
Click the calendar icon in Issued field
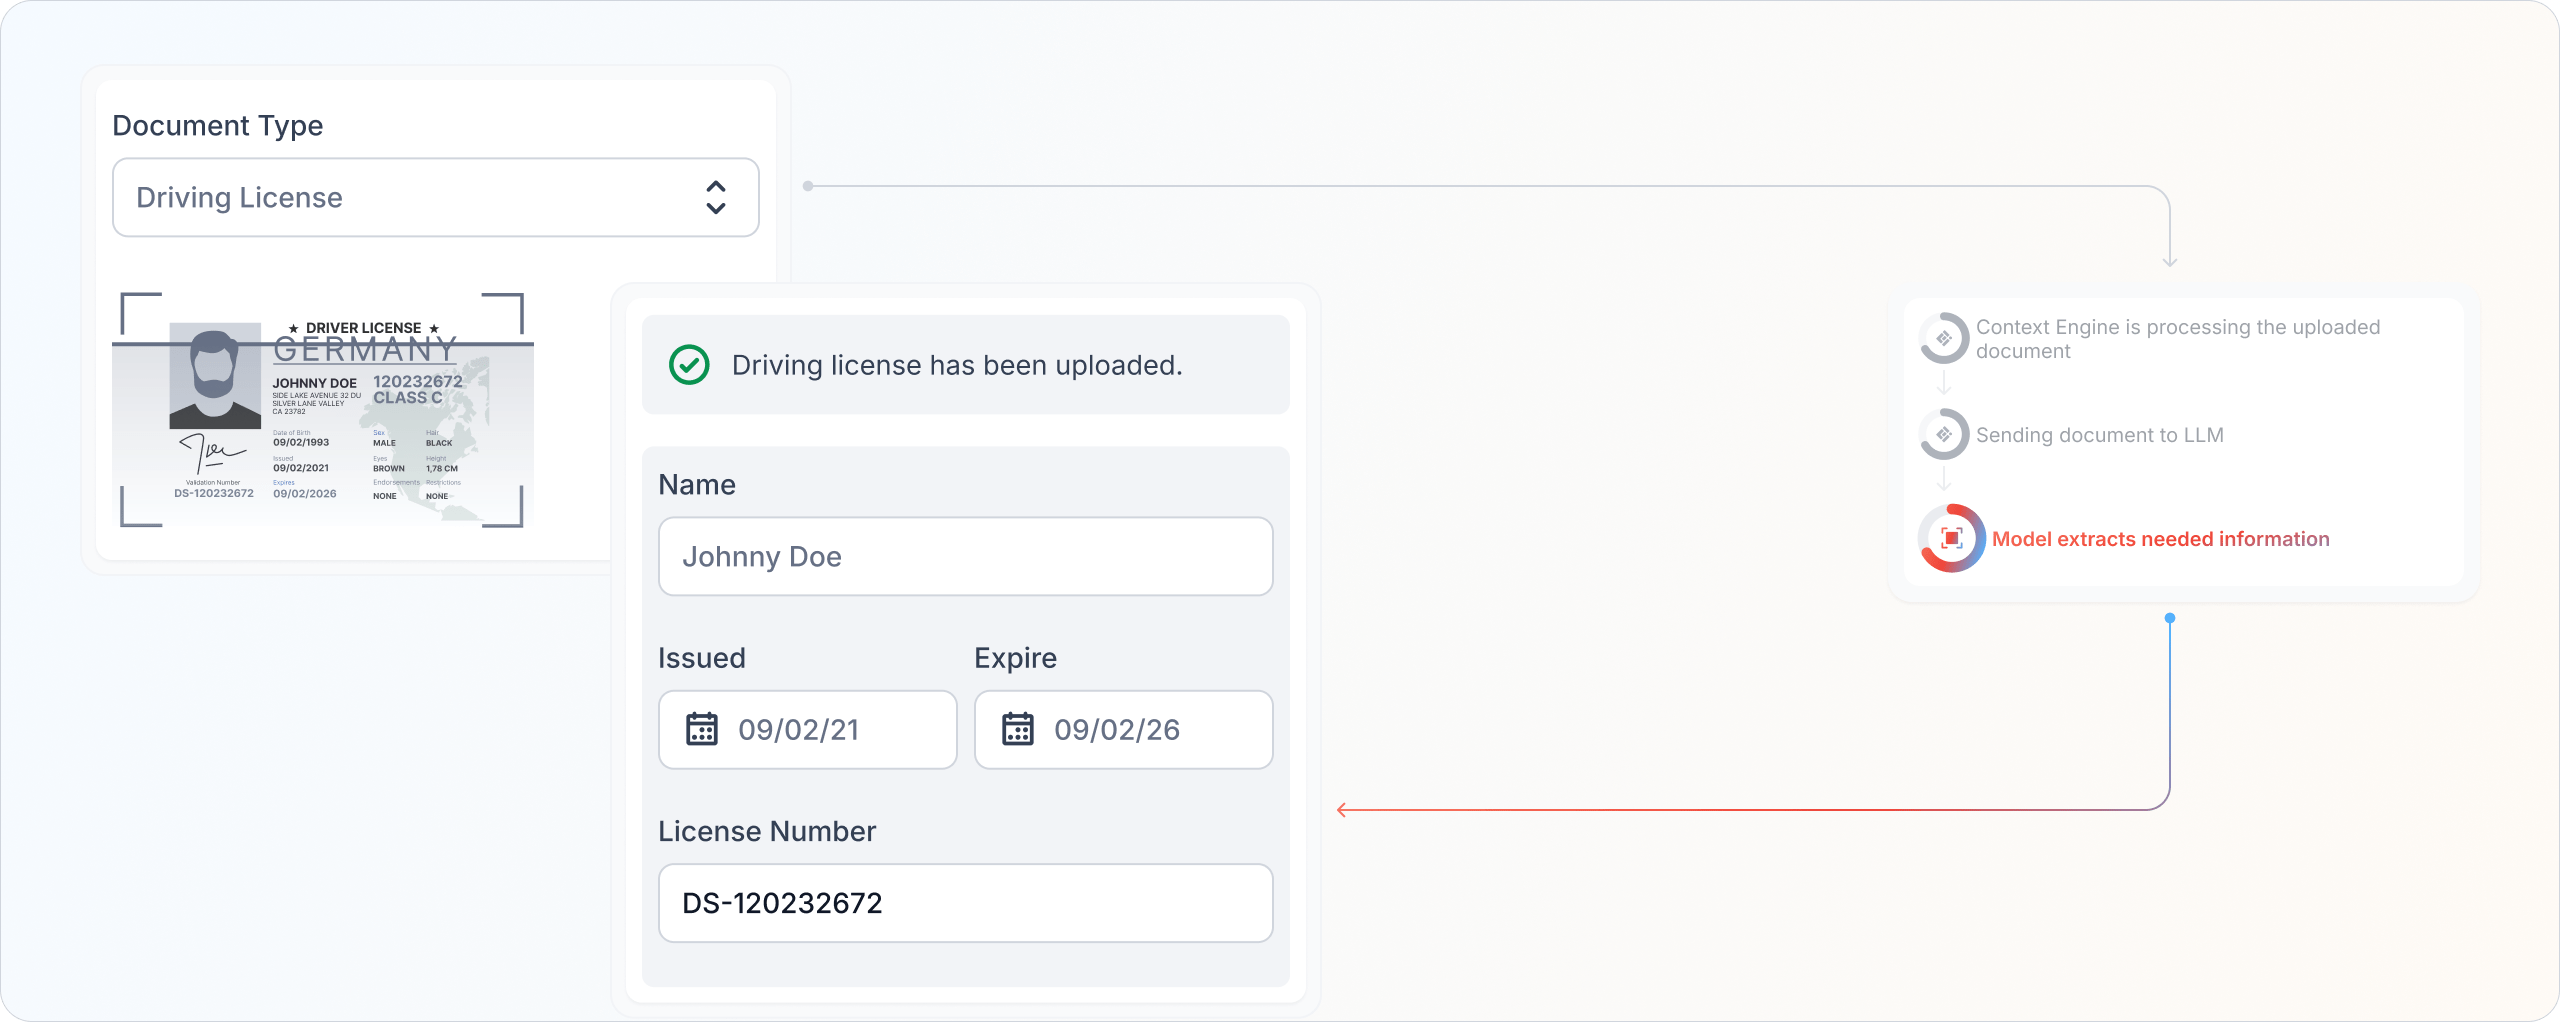(x=702, y=729)
